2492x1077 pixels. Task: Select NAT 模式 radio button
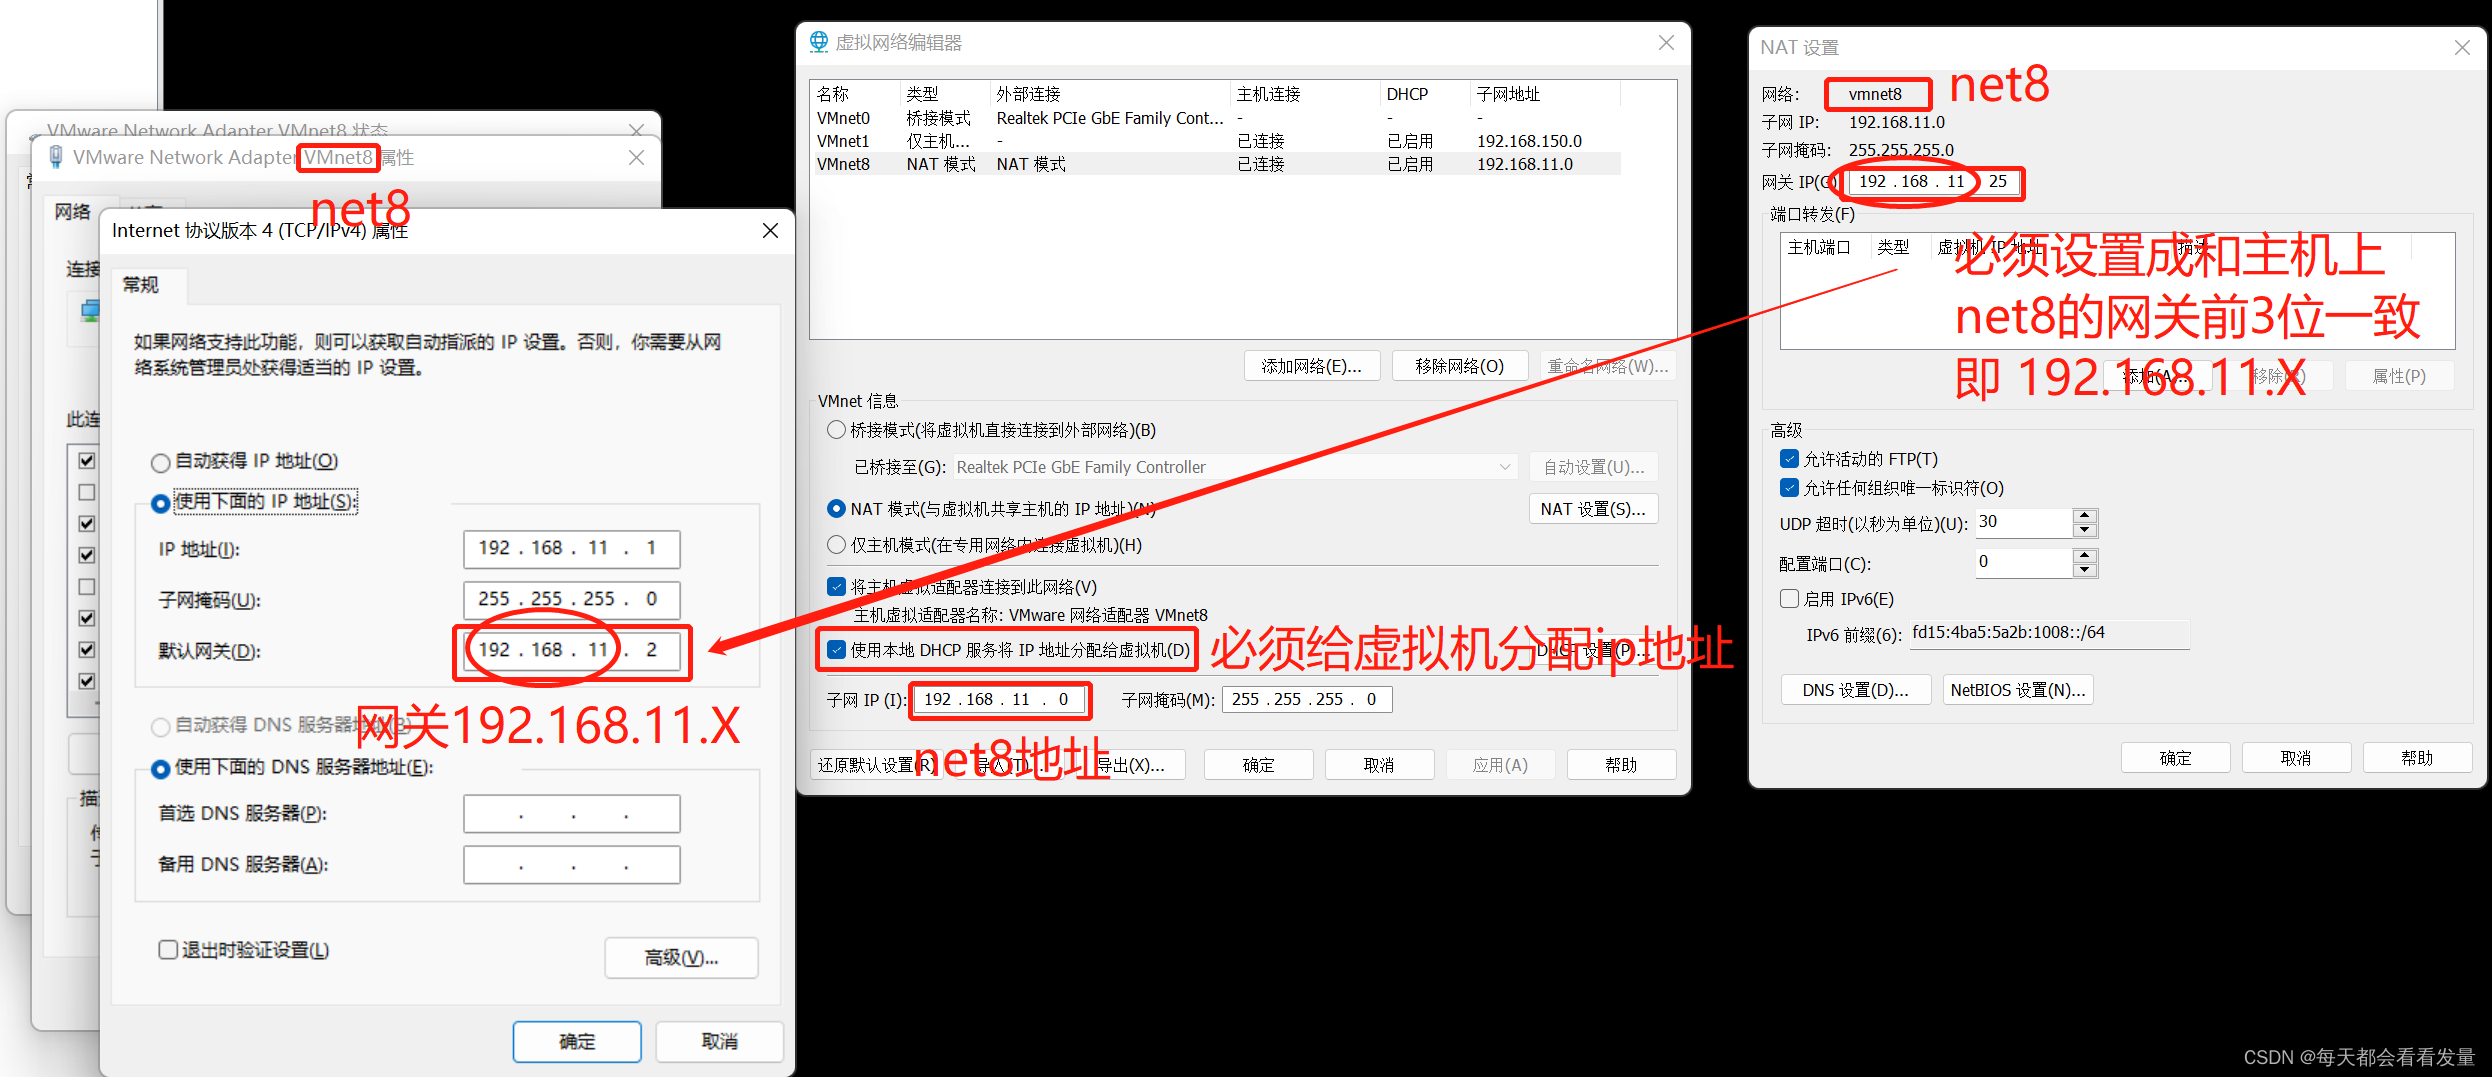(x=836, y=509)
